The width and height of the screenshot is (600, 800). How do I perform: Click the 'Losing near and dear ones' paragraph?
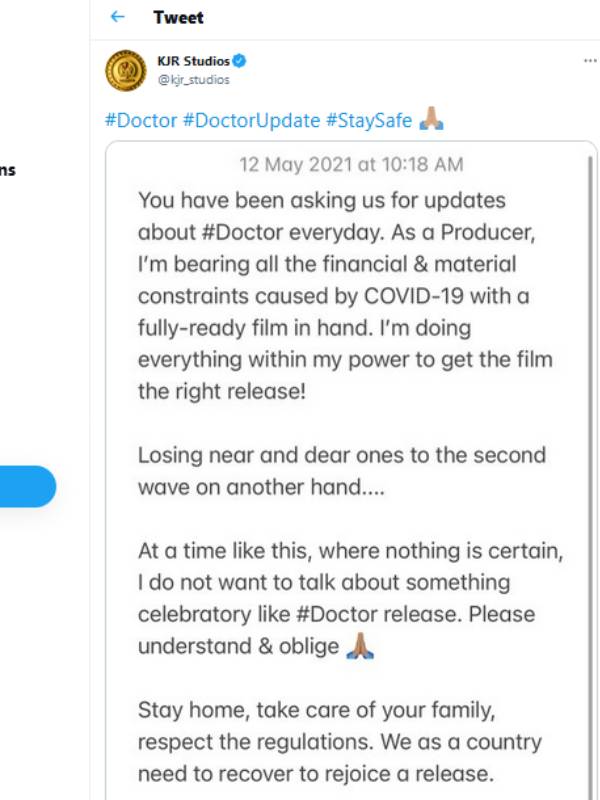coord(342,471)
